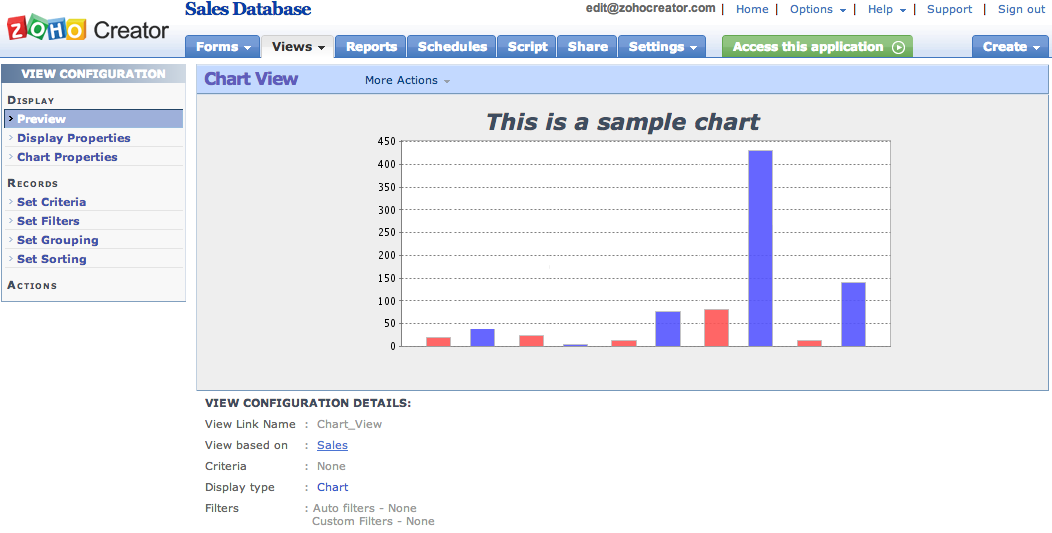Click the Sales link under View based on

332,445
